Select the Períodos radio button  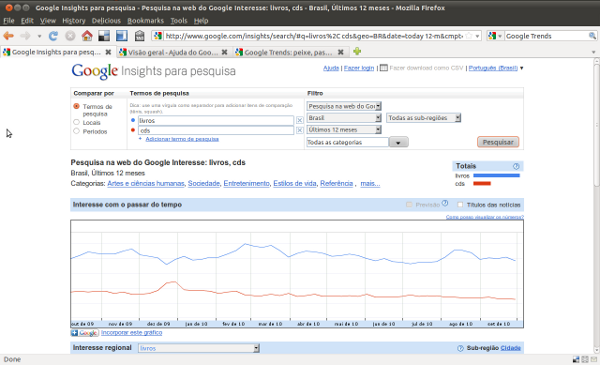(x=76, y=131)
